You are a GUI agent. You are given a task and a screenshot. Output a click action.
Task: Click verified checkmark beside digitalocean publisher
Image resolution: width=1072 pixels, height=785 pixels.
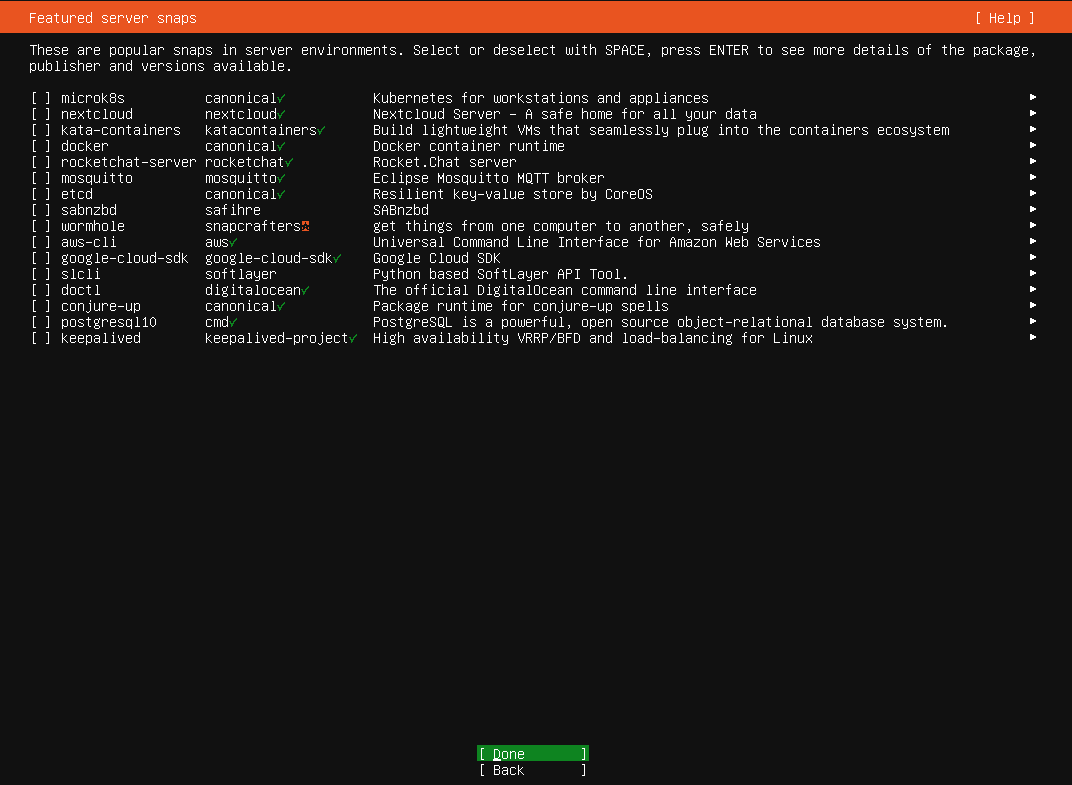coord(305,290)
